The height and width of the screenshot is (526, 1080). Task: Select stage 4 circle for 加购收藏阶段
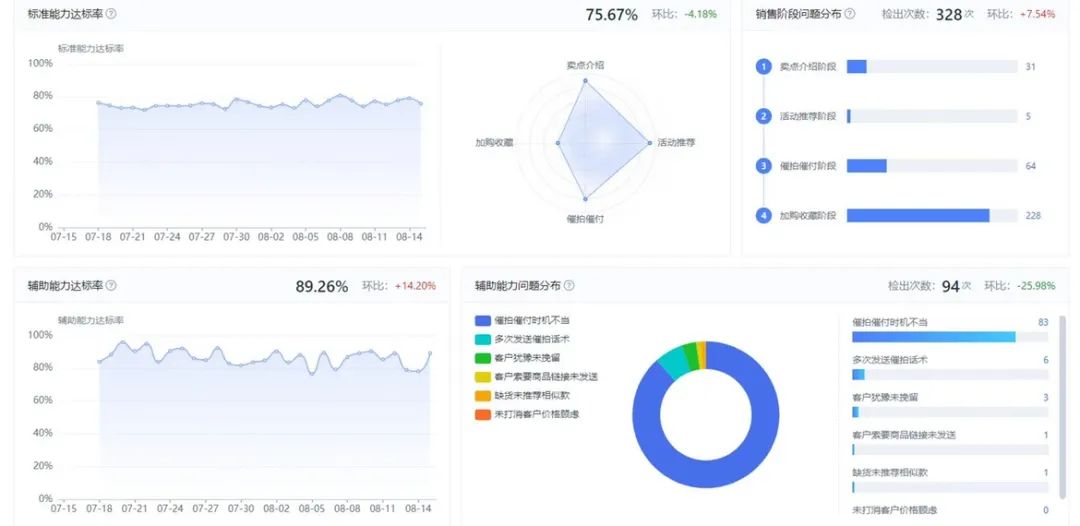(x=764, y=215)
